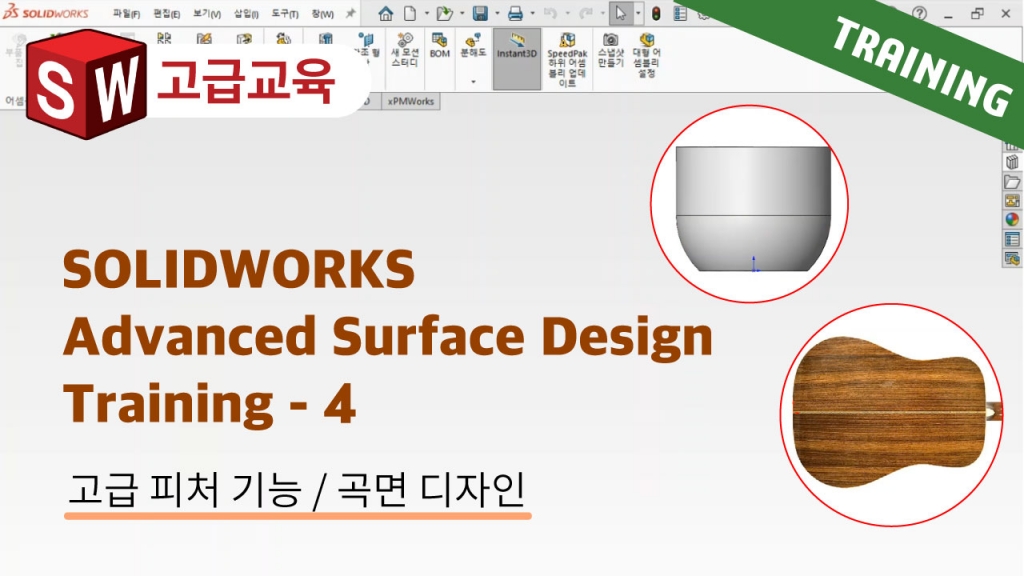Expand the New document dropdown arrow
Viewport: 1024px width, 576px height.
pyautogui.click(x=426, y=13)
